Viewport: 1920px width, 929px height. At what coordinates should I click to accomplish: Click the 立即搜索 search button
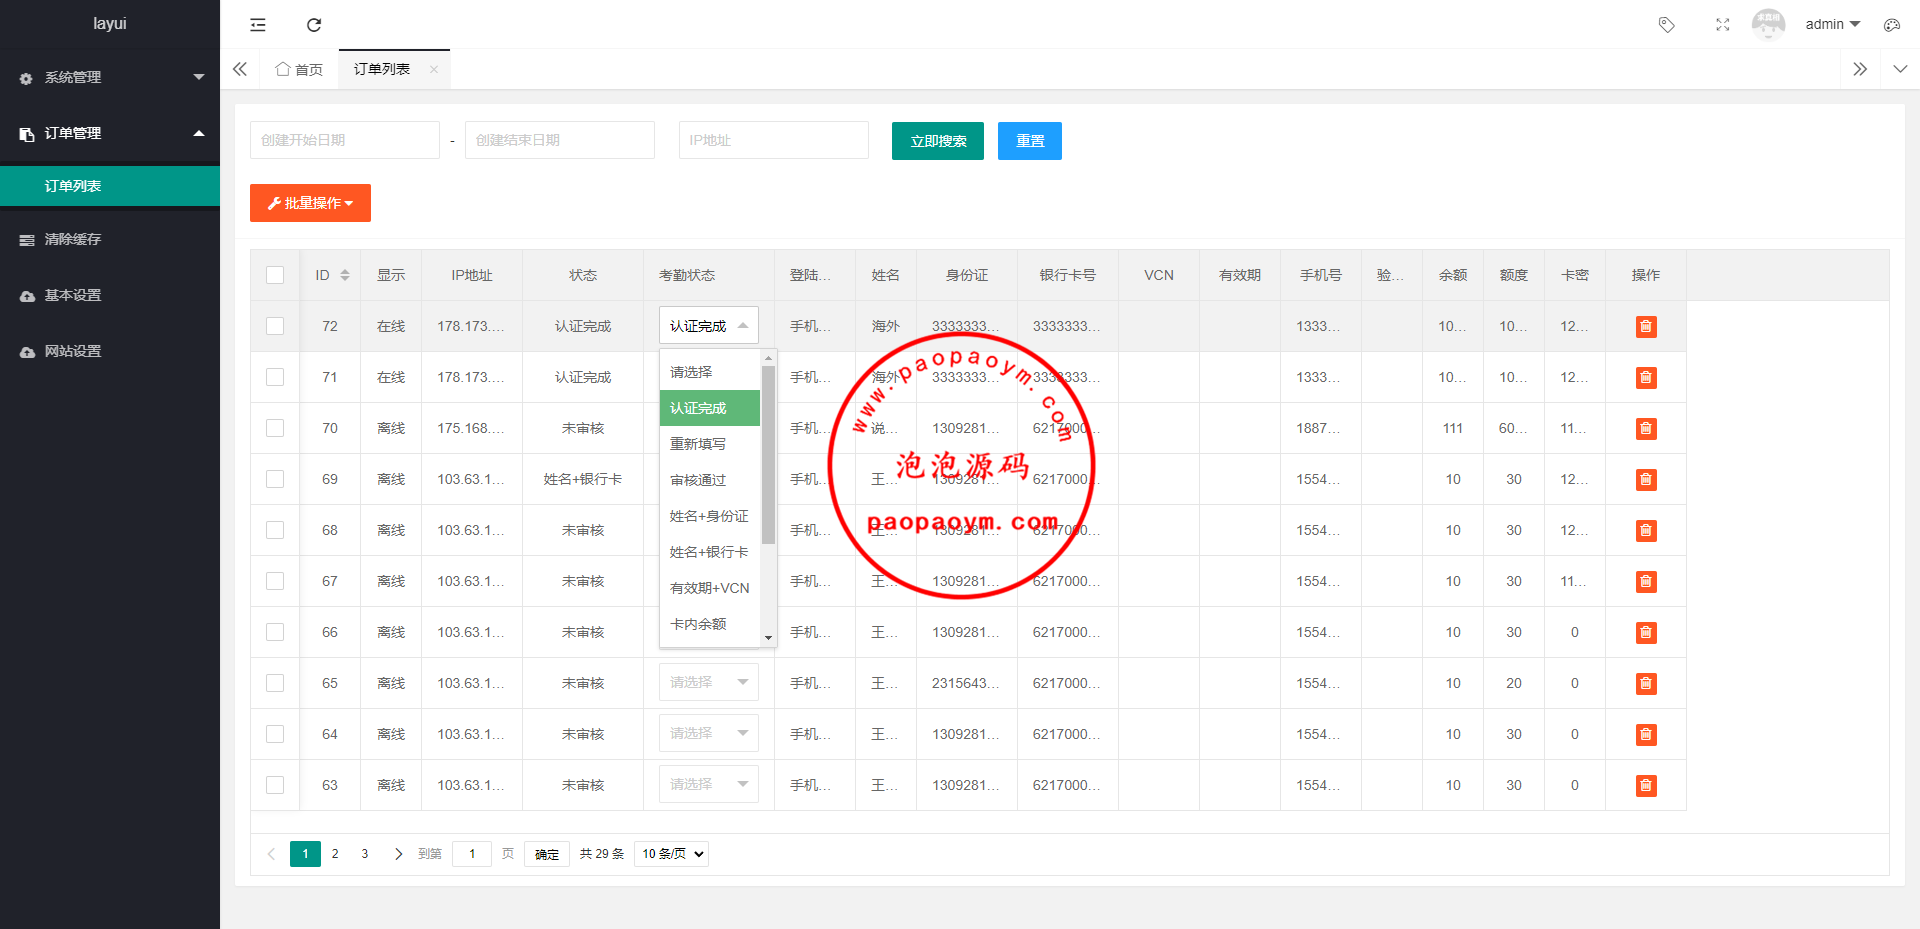937,141
